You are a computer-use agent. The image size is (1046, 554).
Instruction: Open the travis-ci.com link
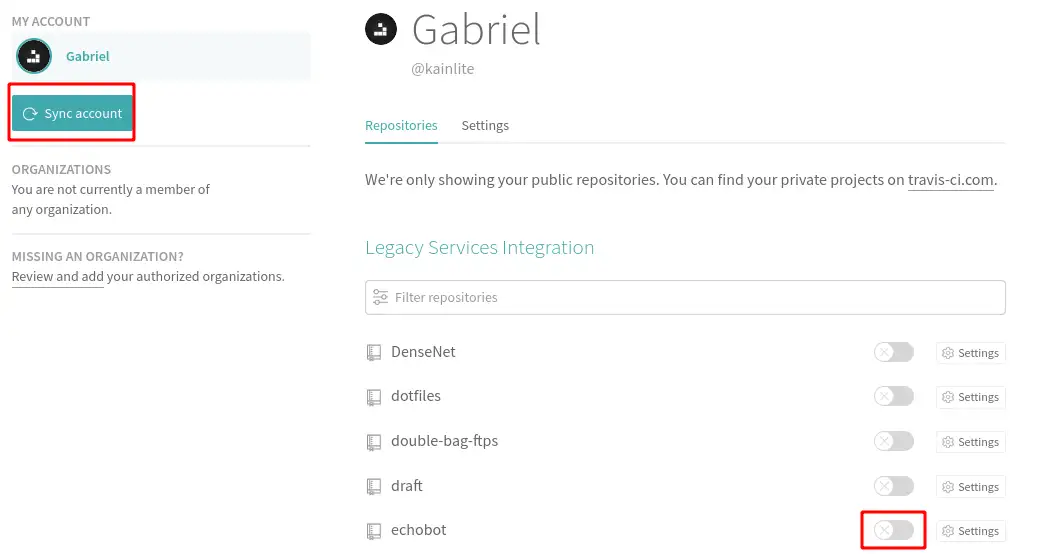pos(951,180)
